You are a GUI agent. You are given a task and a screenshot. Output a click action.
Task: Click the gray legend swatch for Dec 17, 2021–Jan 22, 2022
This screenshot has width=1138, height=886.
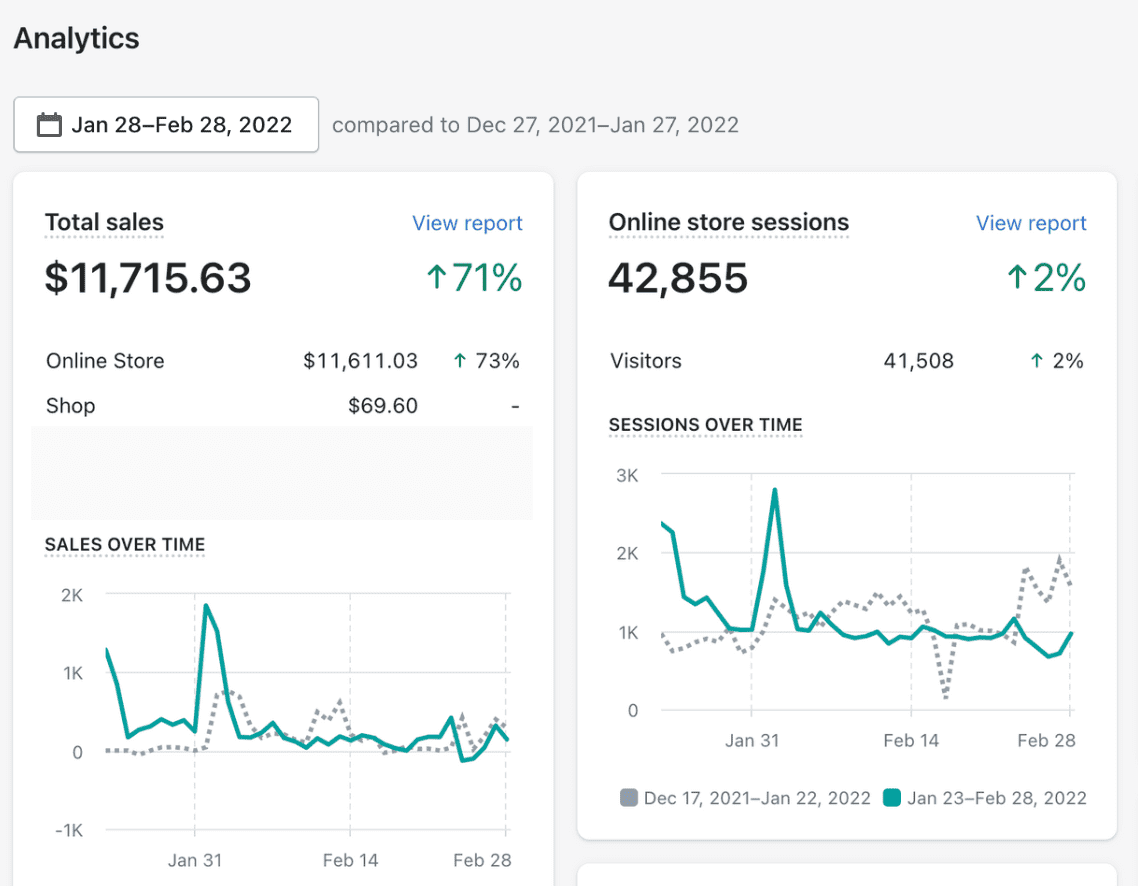click(629, 798)
